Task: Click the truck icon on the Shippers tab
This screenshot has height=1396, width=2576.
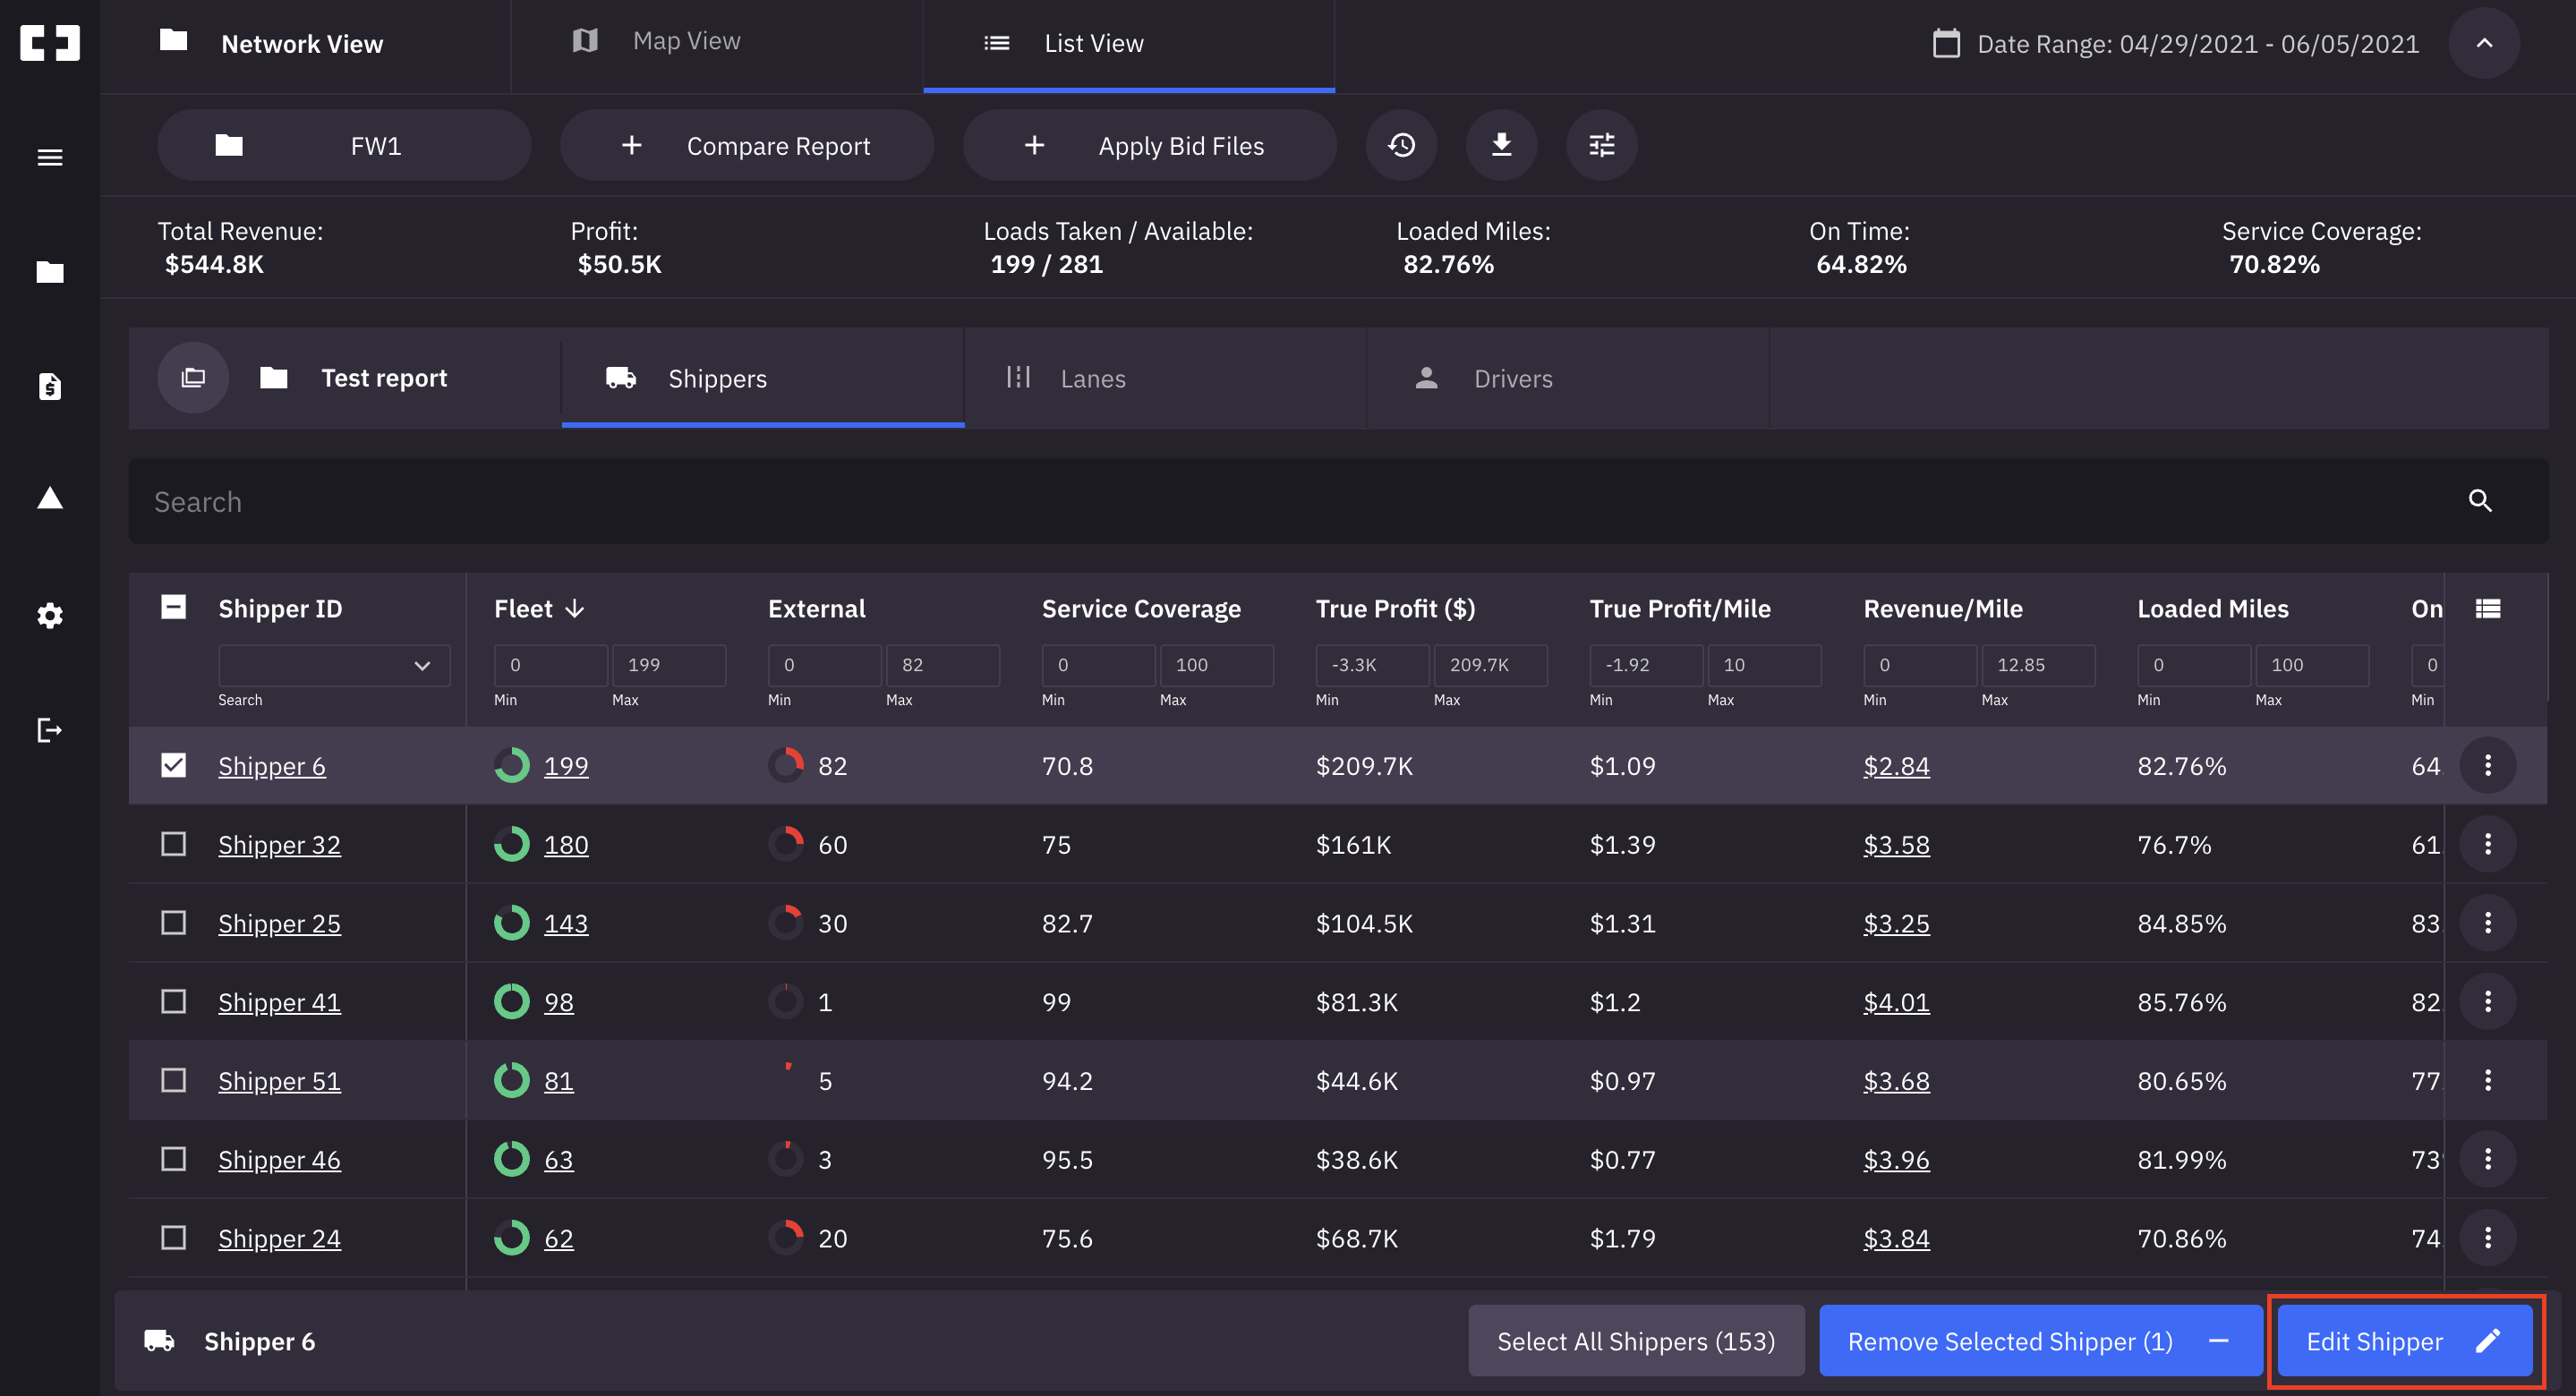Action: pos(620,378)
